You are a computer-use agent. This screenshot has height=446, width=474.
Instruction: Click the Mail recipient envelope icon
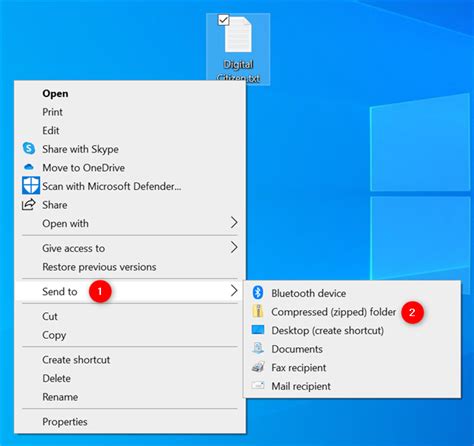(x=258, y=386)
